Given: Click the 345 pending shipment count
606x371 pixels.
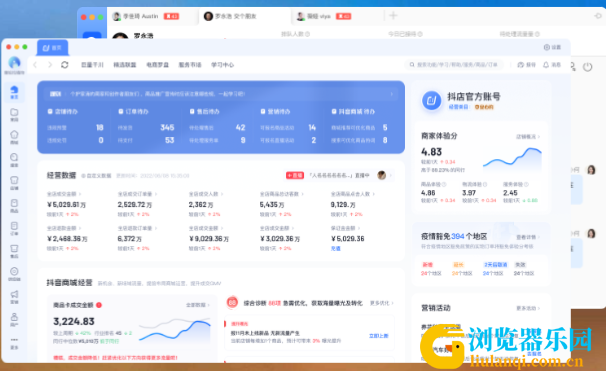Looking at the screenshot, I should click(167, 128).
